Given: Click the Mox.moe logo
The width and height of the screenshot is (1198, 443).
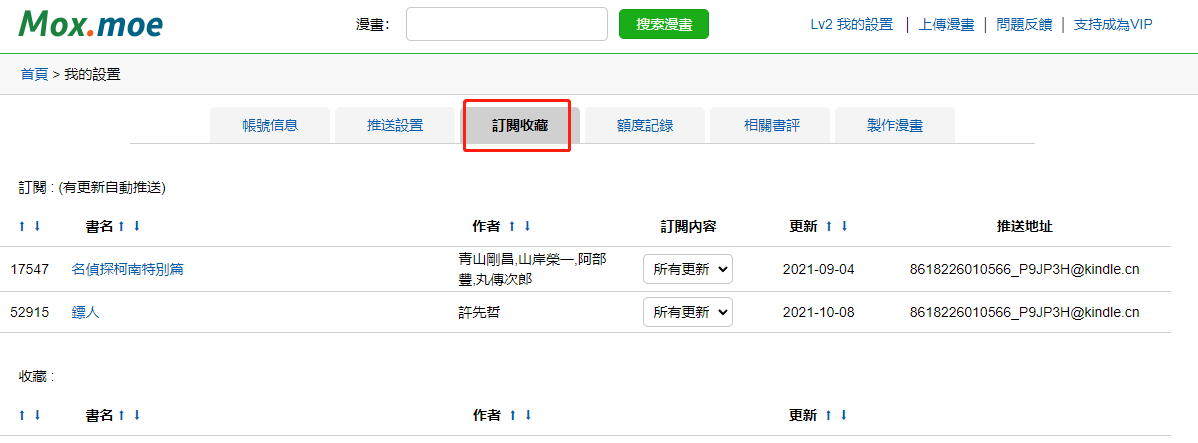Looking at the screenshot, I should [91, 24].
